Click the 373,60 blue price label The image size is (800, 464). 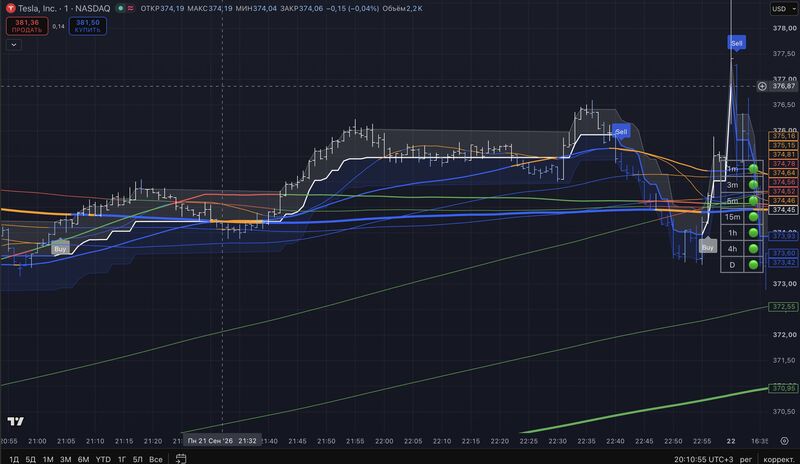coord(783,253)
